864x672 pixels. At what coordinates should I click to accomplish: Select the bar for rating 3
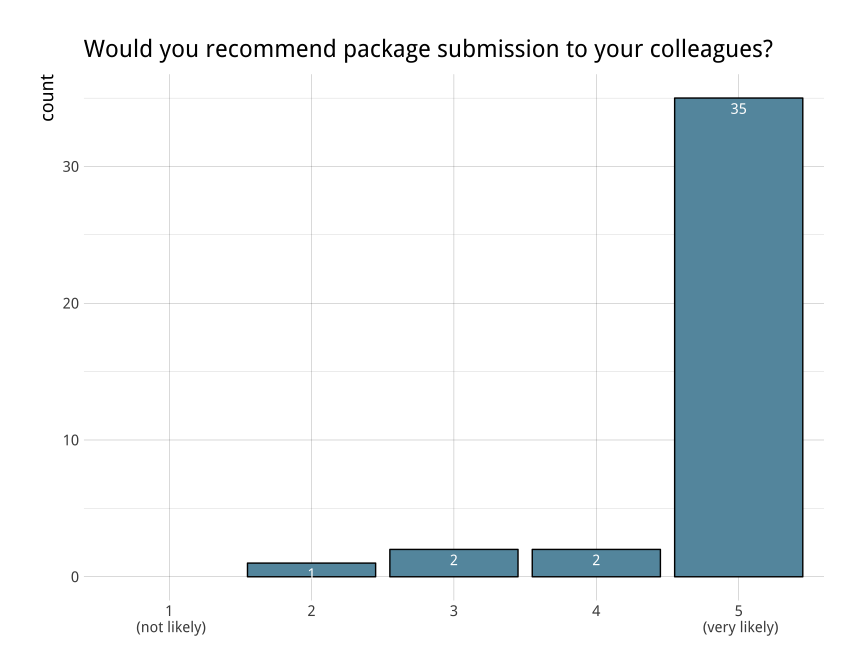pos(420,563)
